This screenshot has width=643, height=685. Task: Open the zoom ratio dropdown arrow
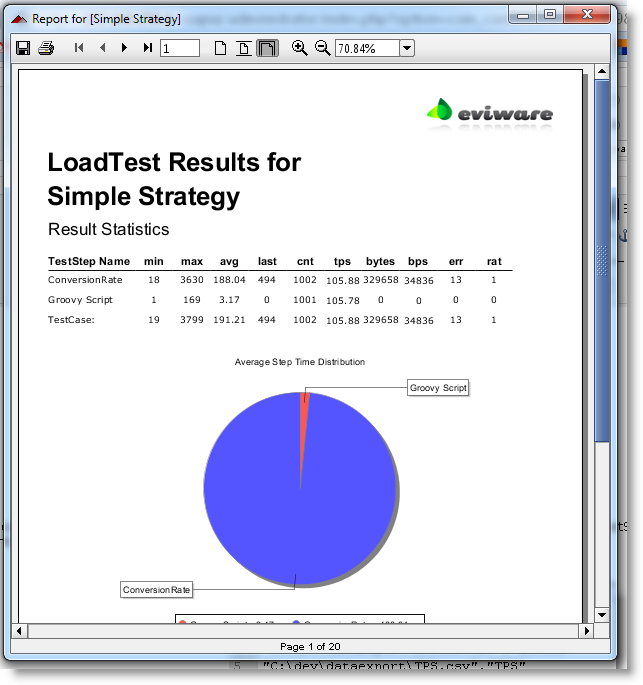(407, 48)
